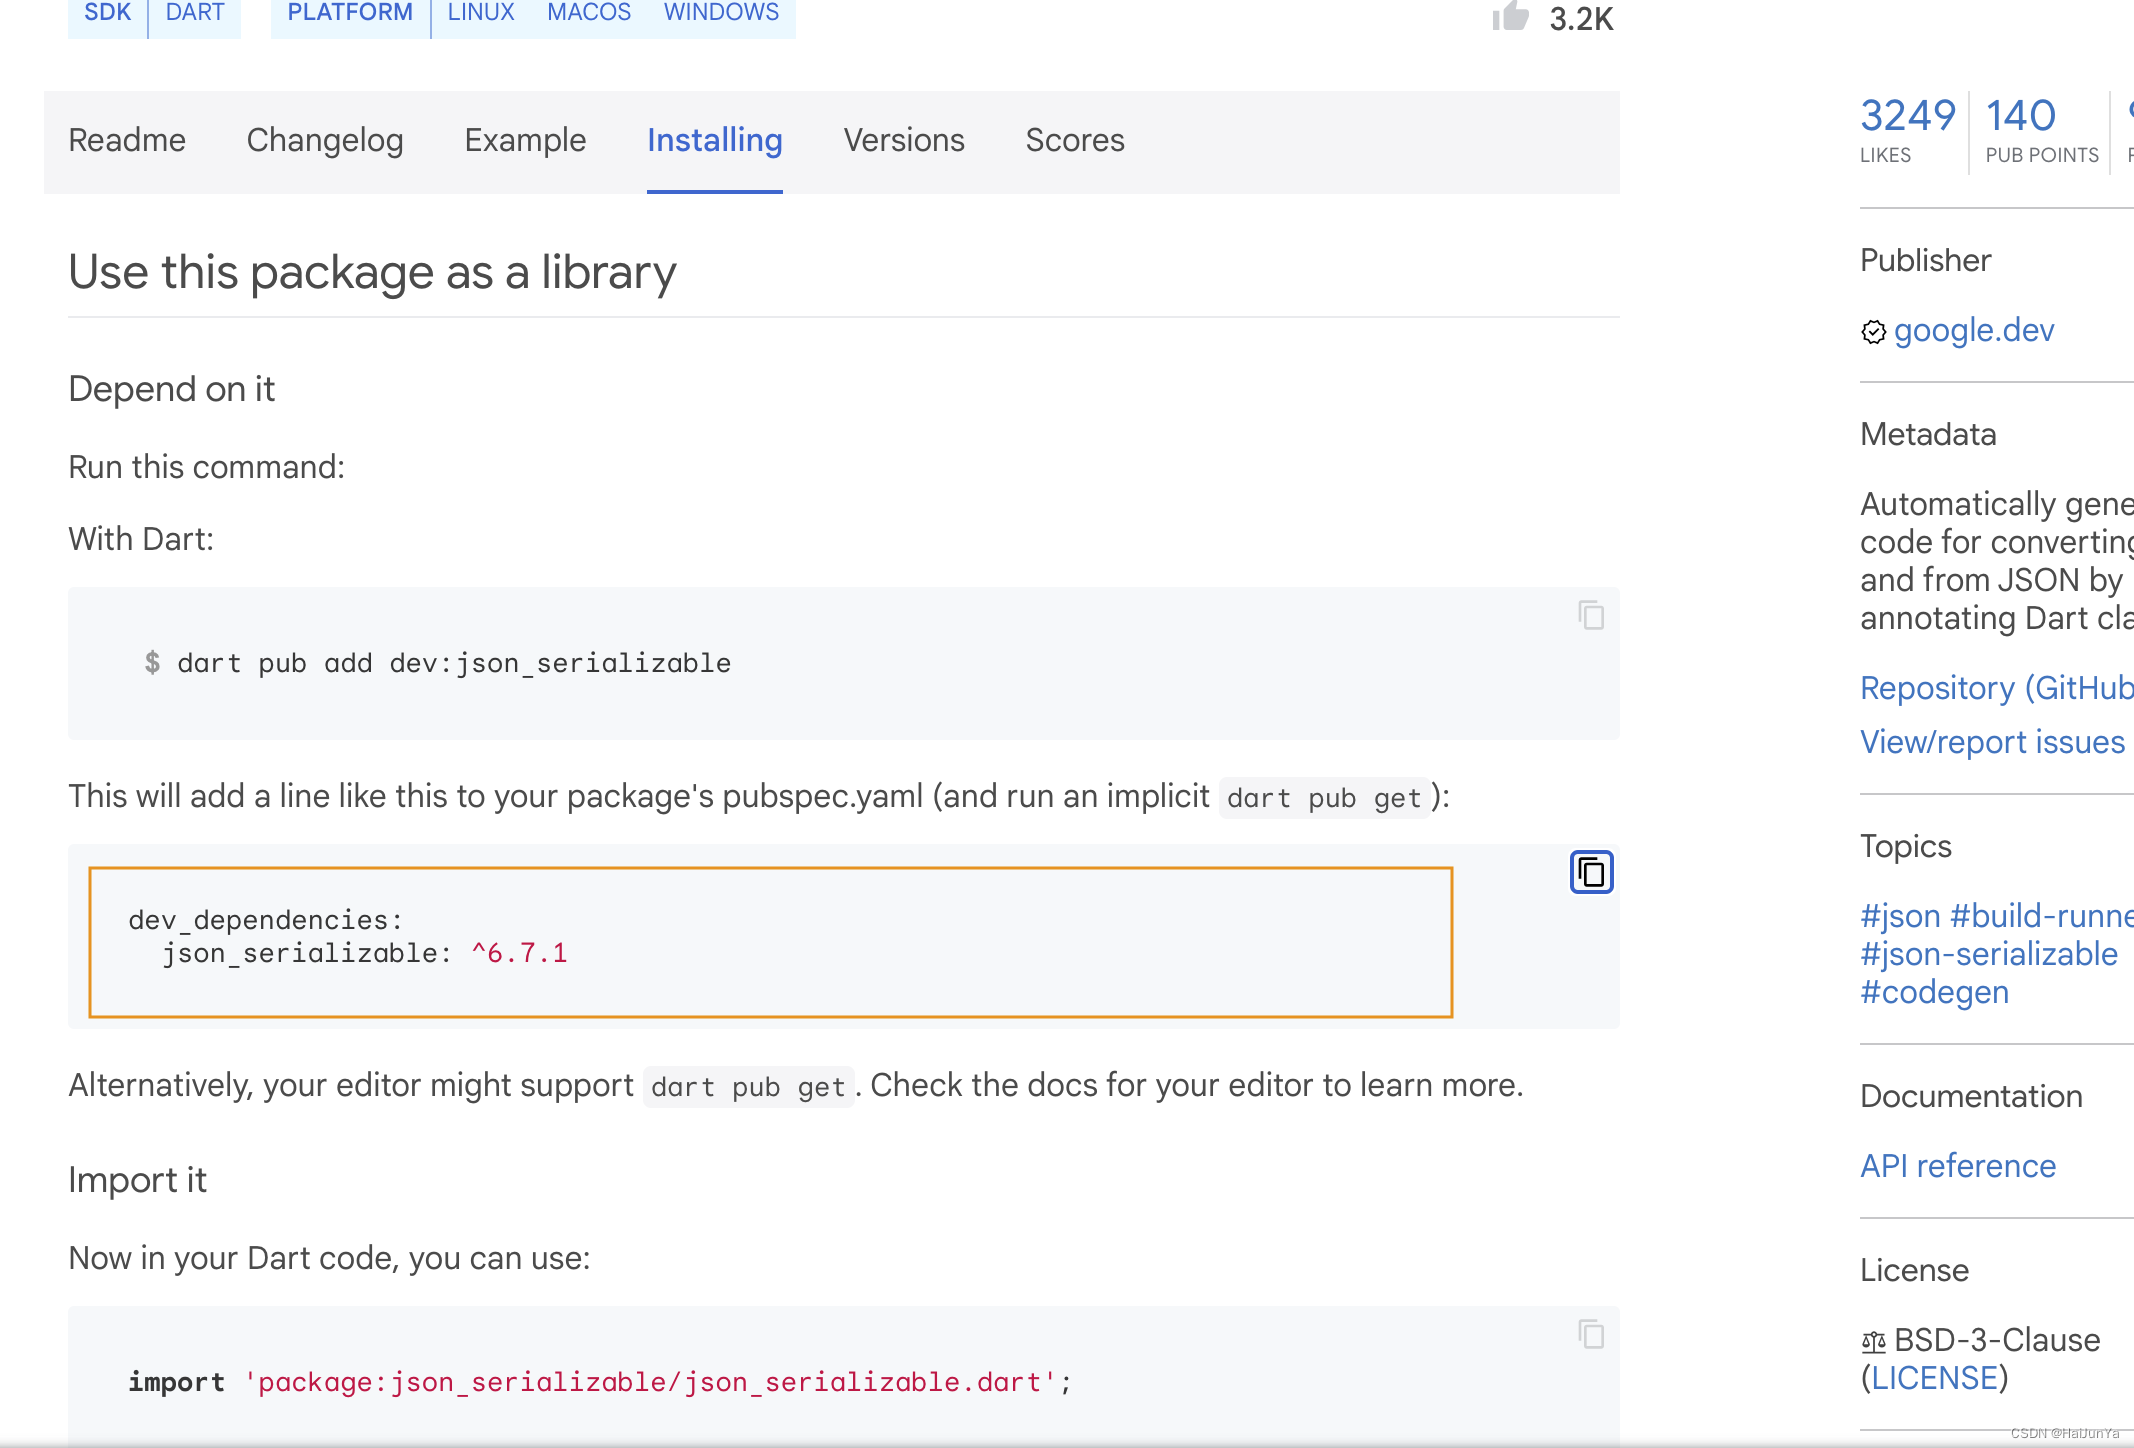Click the #json topic link
The height and width of the screenshot is (1448, 2134).
point(1900,916)
